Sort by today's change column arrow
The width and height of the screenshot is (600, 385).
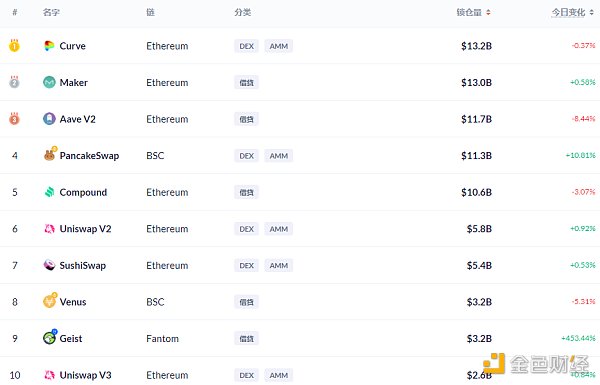(x=592, y=13)
